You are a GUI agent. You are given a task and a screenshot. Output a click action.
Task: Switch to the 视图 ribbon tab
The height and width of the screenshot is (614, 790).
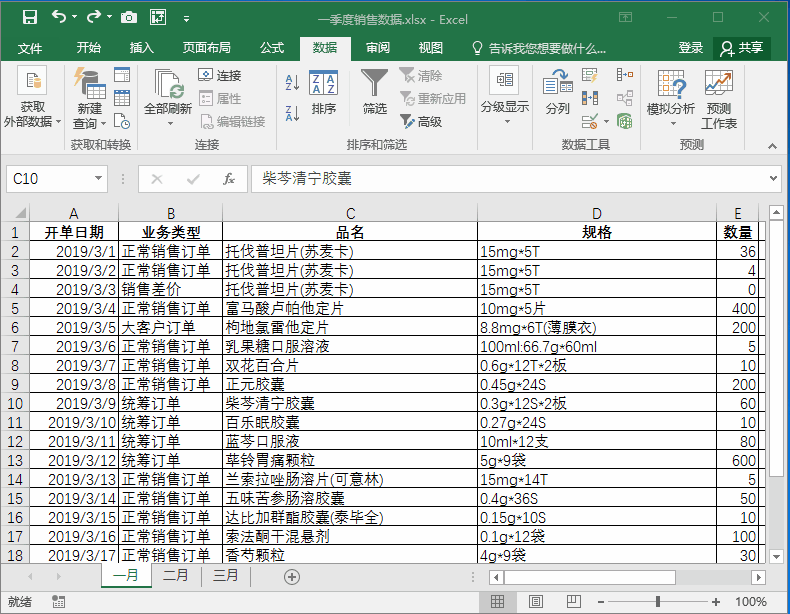[x=431, y=48]
